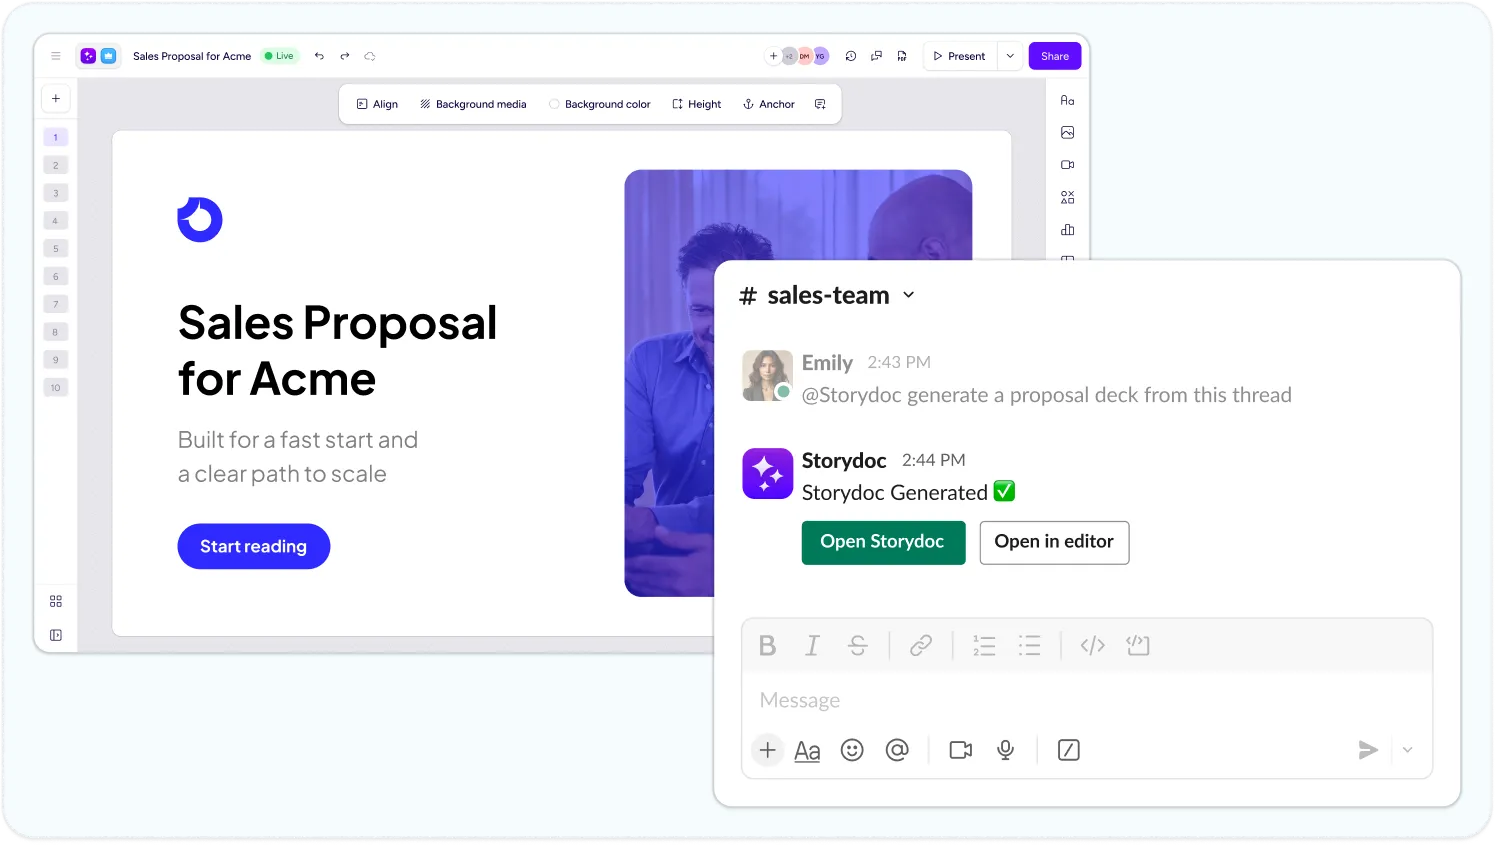Open the hamburger menu in the editor
The width and height of the screenshot is (1495, 845).
[x=56, y=56]
